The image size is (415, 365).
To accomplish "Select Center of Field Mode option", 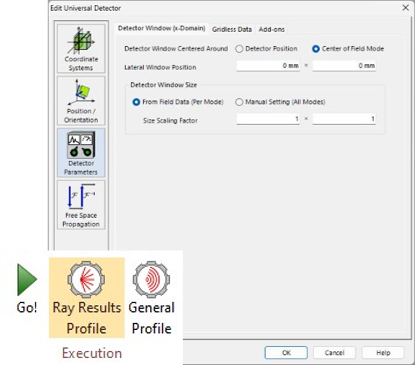I will pos(348,49).
